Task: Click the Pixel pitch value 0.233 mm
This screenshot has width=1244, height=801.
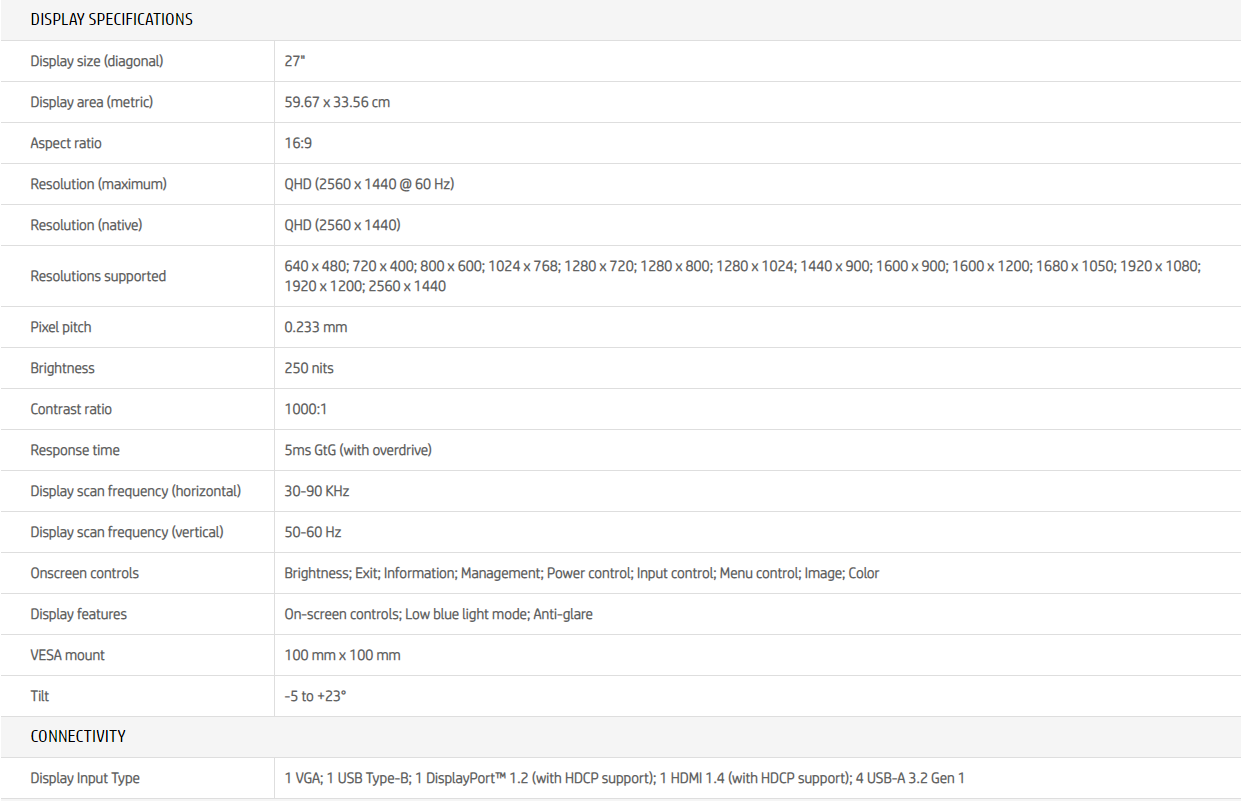Action: pyautogui.click(x=316, y=327)
